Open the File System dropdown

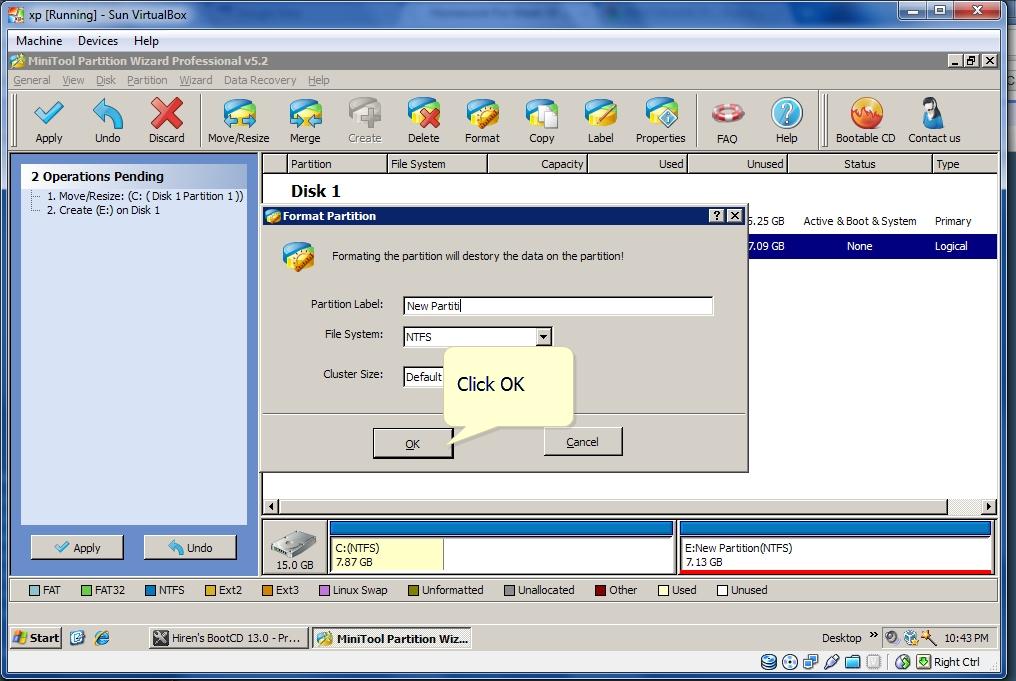click(x=543, y=336)
